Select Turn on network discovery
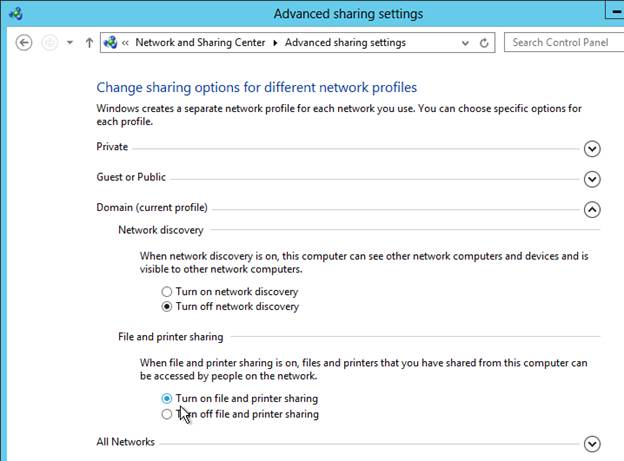 tap(167, 292)
